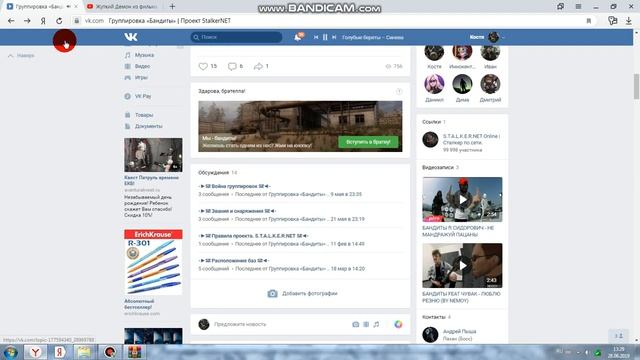The image size is (640, 360).
Task: Open comments on the post
Action: point(232,66)
